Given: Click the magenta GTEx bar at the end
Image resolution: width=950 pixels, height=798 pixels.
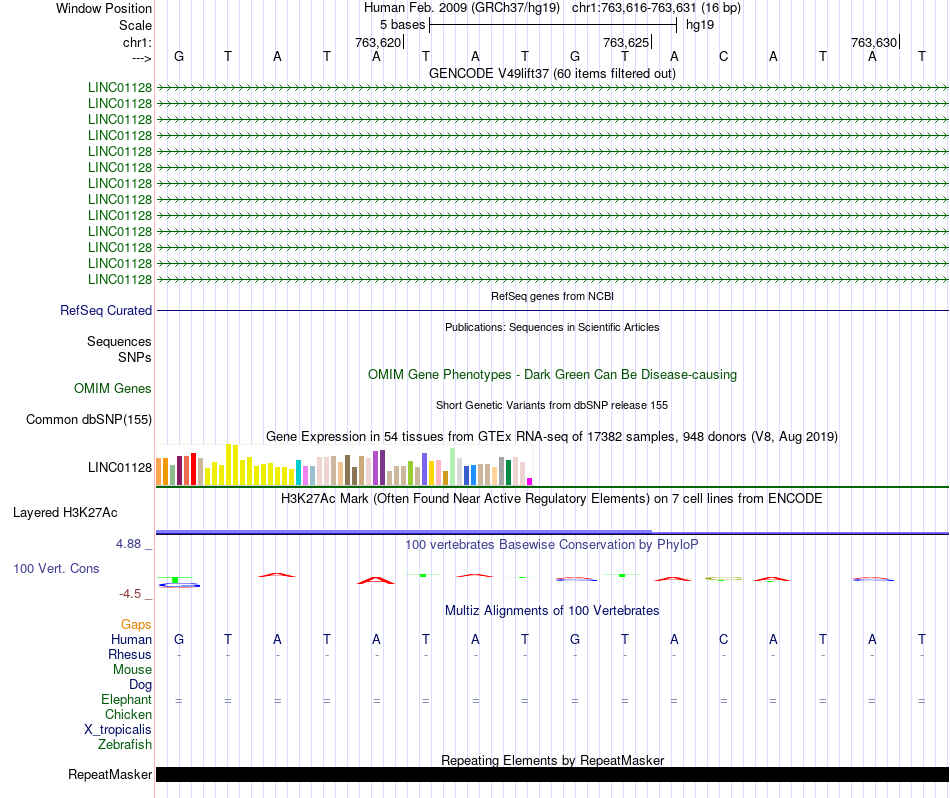Looking at the screenshot, I should point(530,481).
